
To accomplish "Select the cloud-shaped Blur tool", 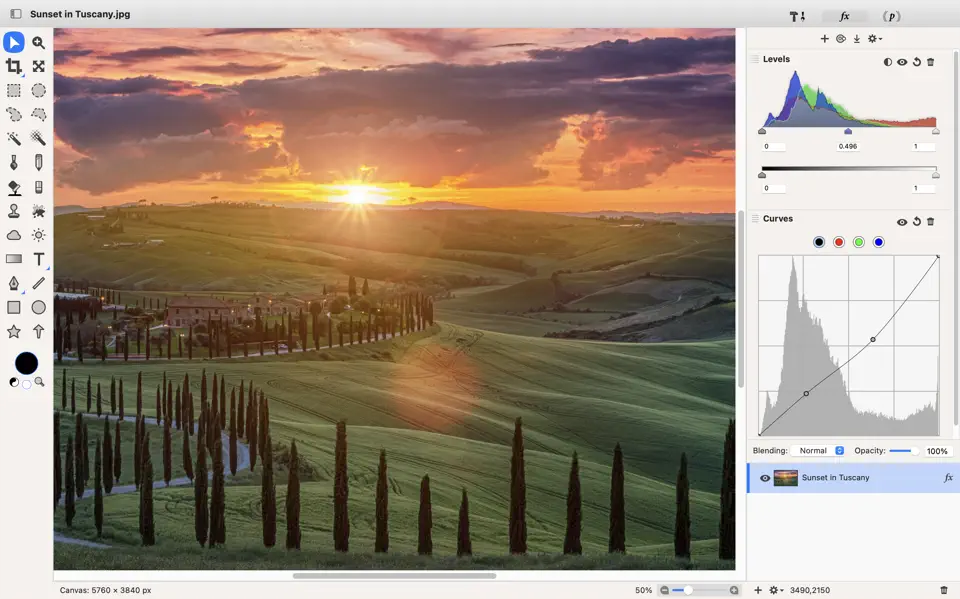I will tap(13, 235).
